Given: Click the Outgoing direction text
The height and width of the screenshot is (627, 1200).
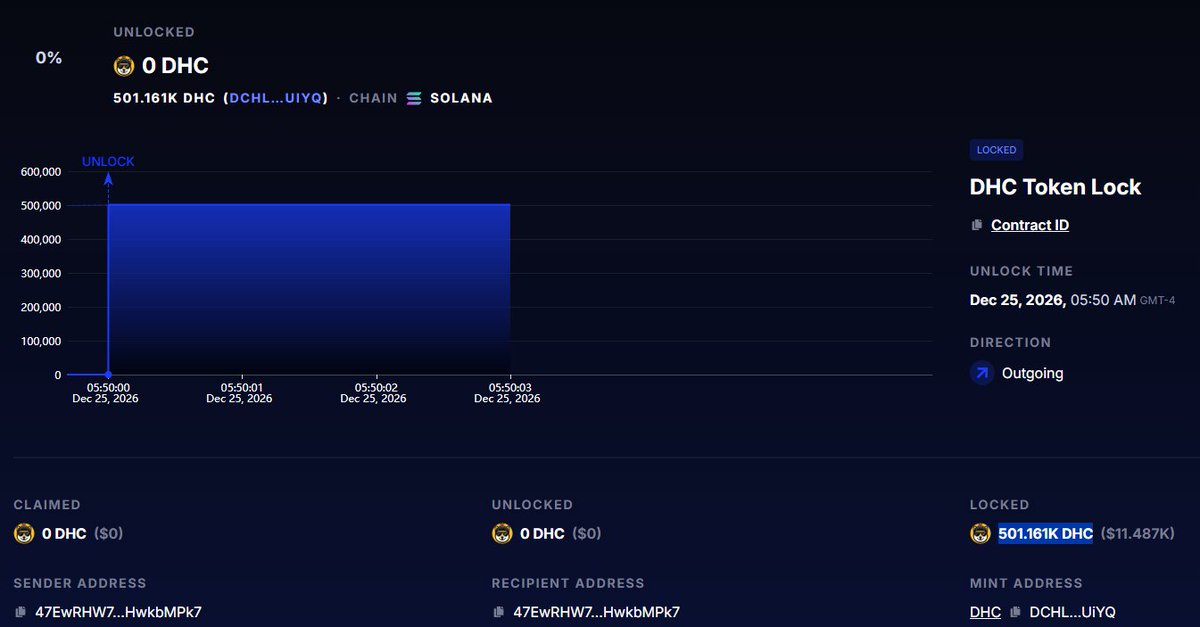Looking at the screenshot, I should (1033, 373).
